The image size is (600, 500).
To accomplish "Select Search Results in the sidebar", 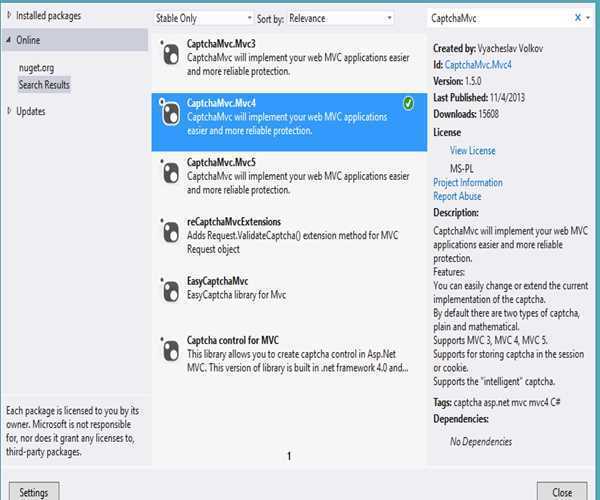I will [44, 84].
